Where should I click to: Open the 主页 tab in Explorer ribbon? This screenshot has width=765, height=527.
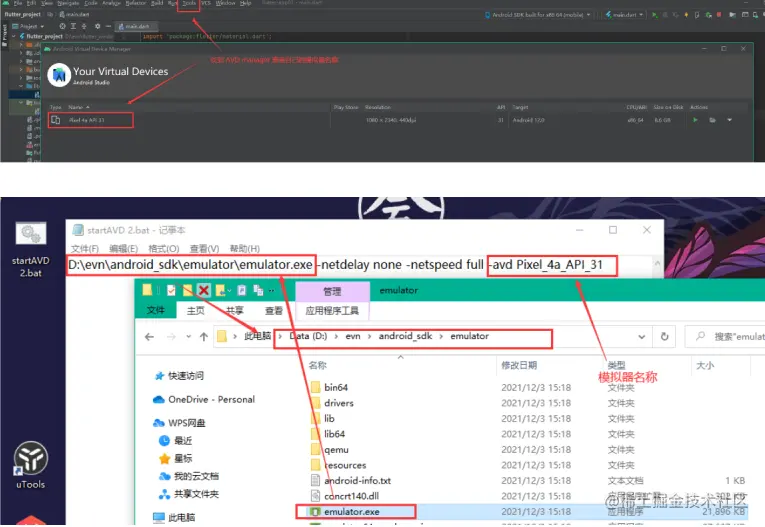coord(196,310)
